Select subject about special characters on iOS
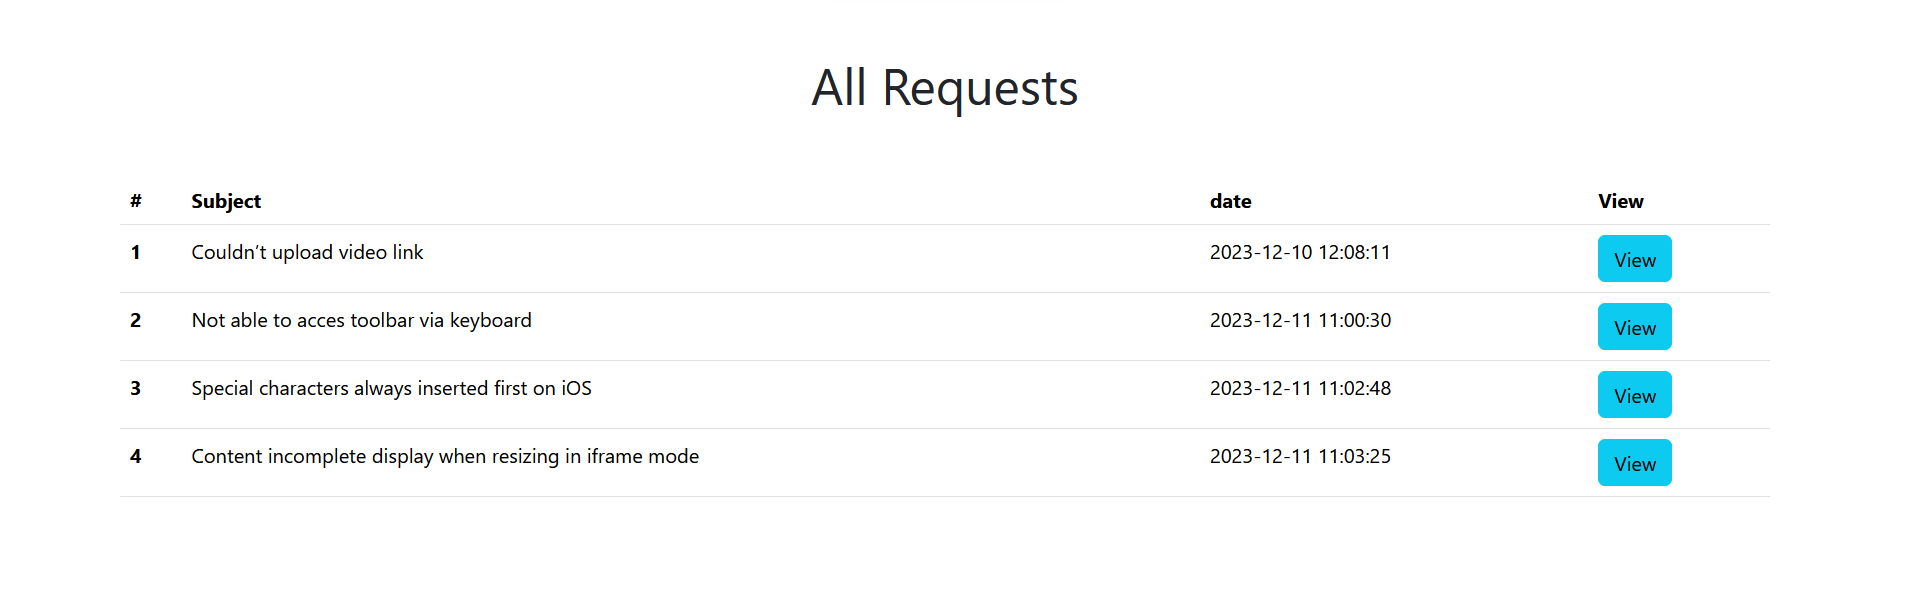 click(x=391, y=388)
